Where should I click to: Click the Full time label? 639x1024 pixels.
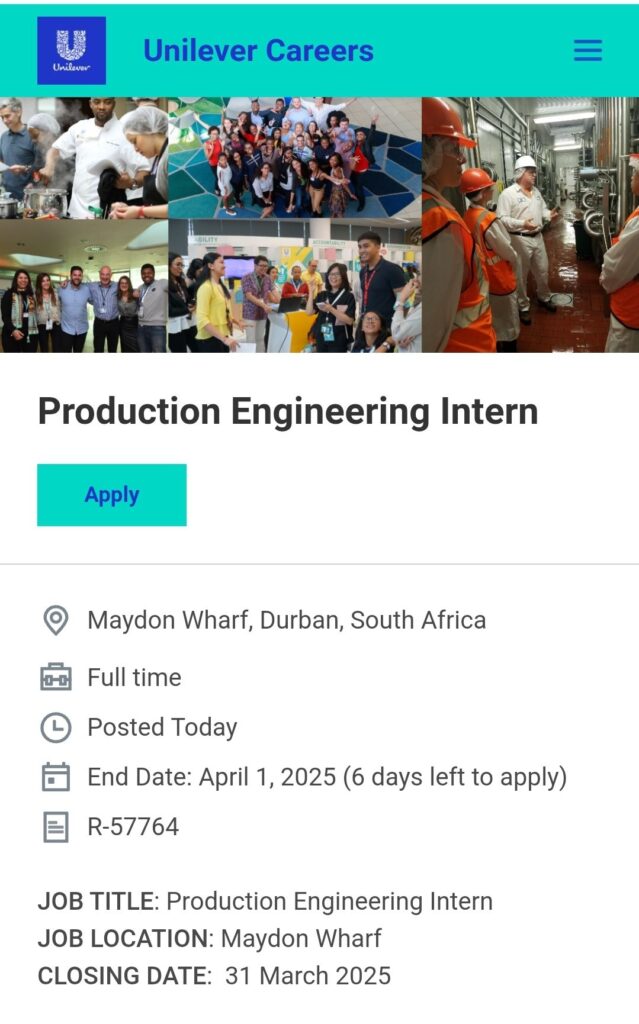click(134, 677)
